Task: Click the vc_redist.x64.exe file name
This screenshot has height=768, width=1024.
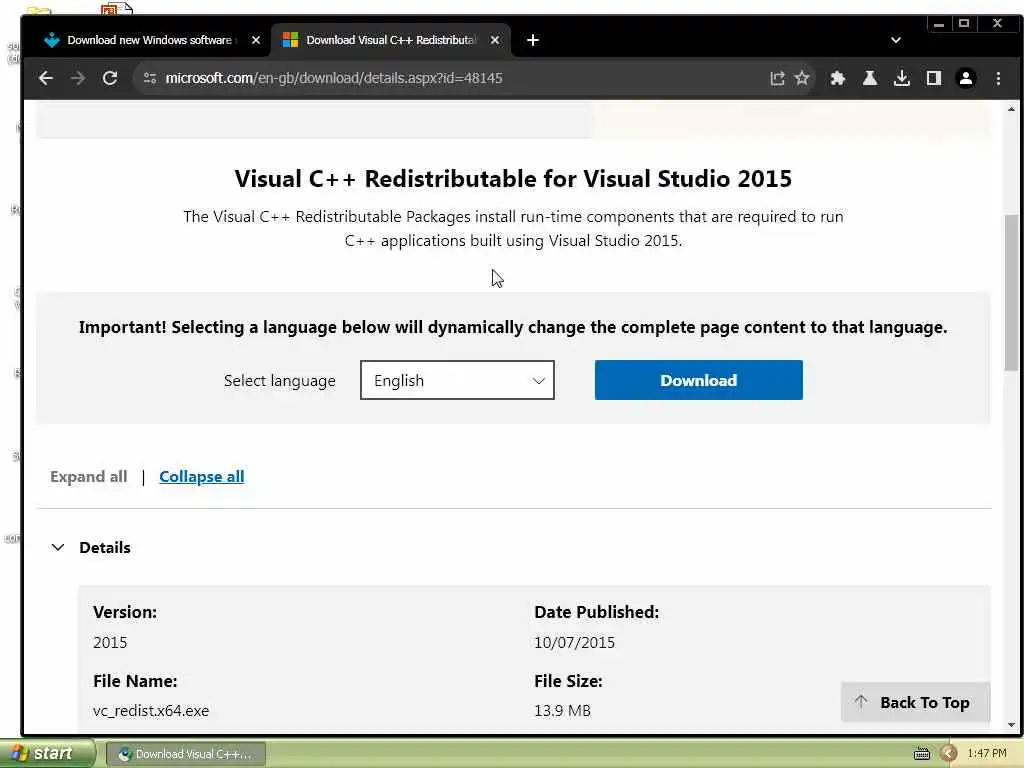Action: tap(151, 711)
